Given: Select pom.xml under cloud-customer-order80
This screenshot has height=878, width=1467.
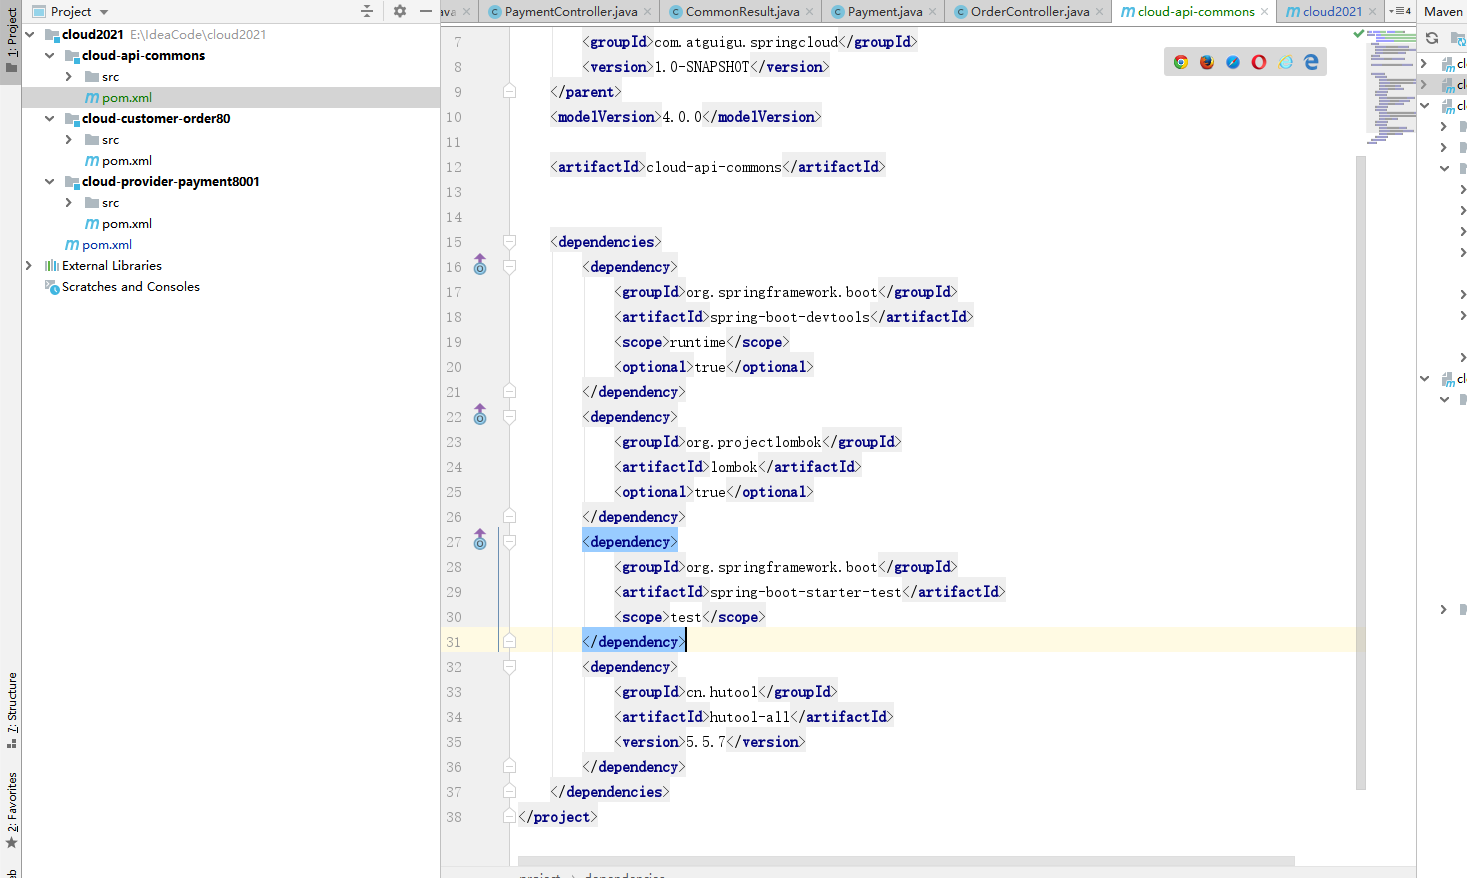Looking at the screenshot, I should pyautogui.click(x=126, y=160).
